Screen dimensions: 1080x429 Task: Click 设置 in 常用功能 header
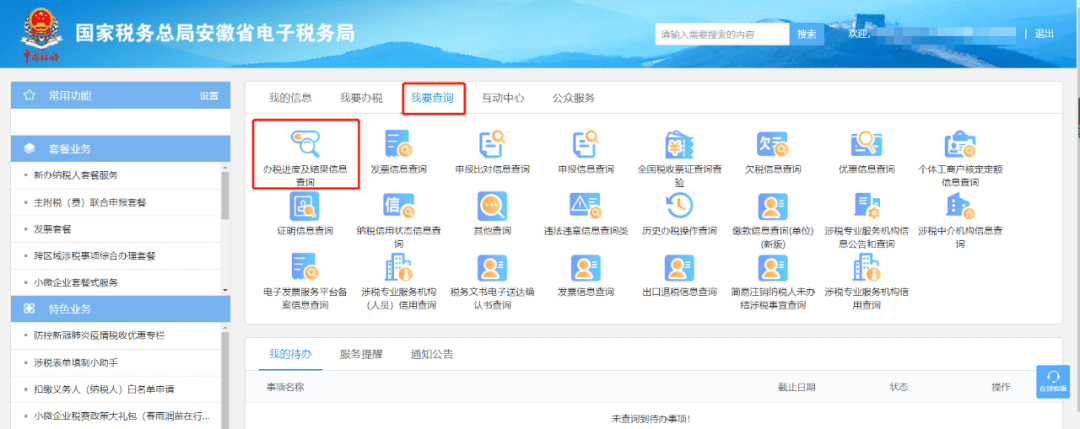(208, 96)
